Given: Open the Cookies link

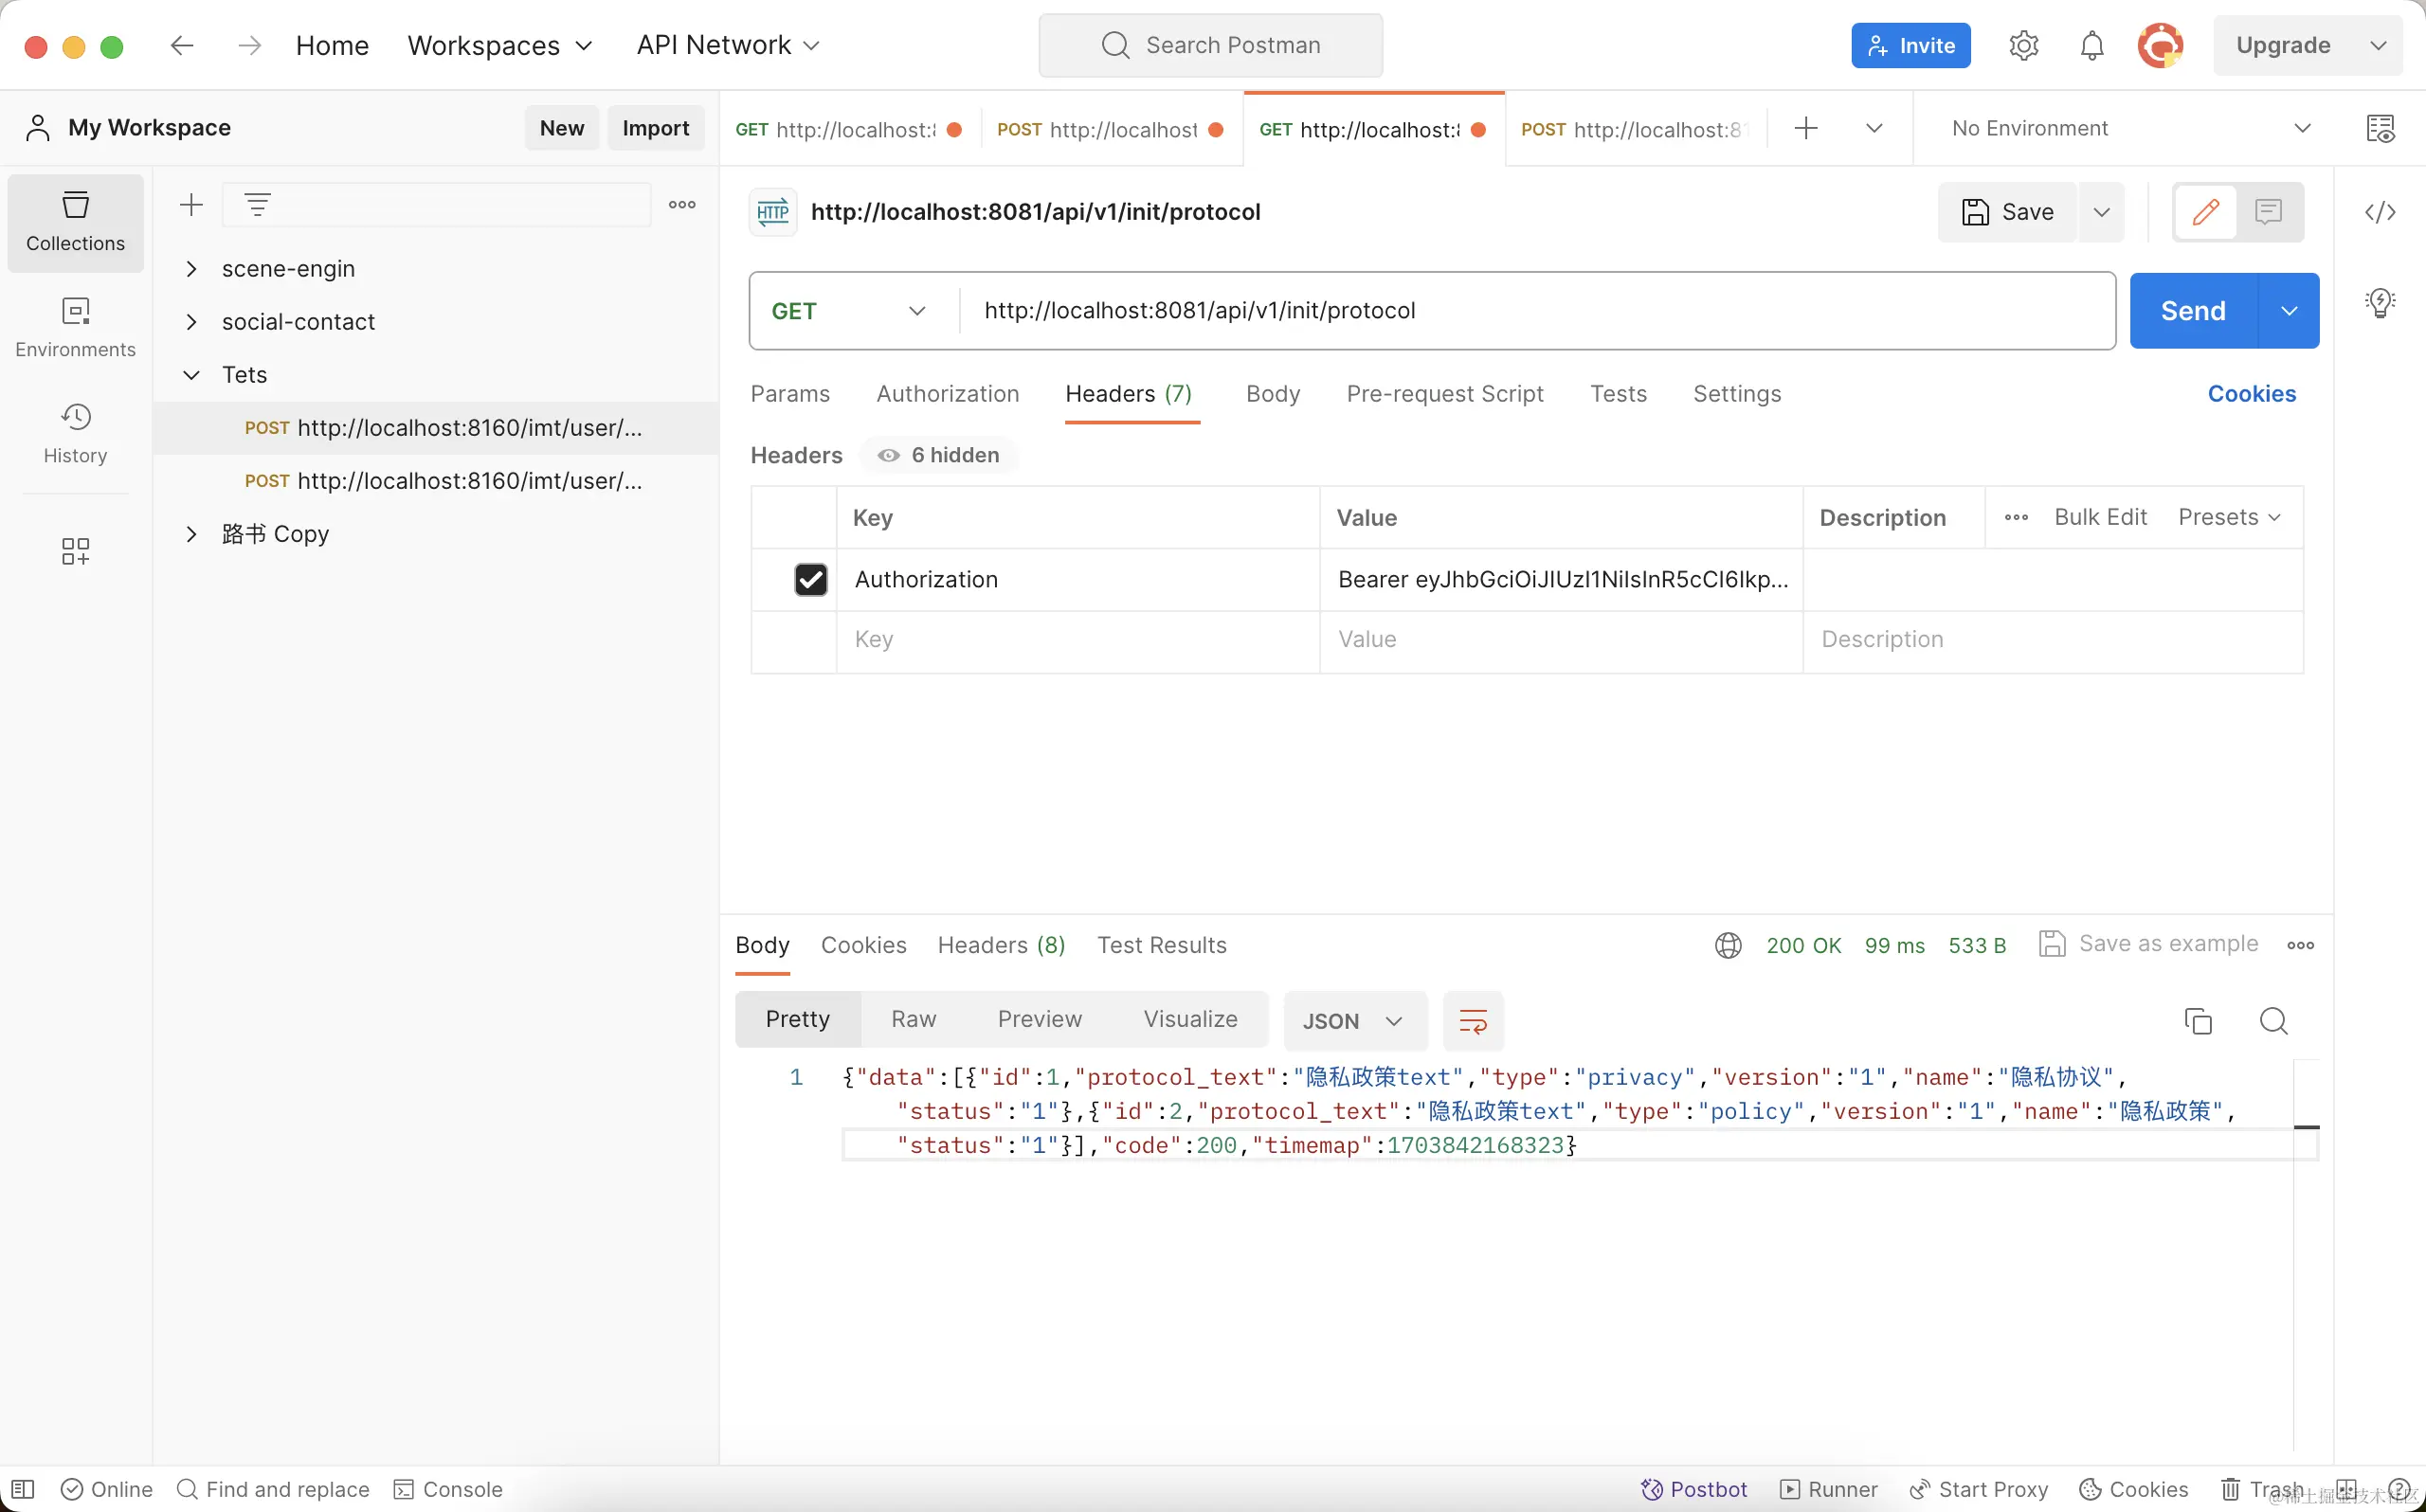Looking at the screenshot, I should (x=2250, y=394).
